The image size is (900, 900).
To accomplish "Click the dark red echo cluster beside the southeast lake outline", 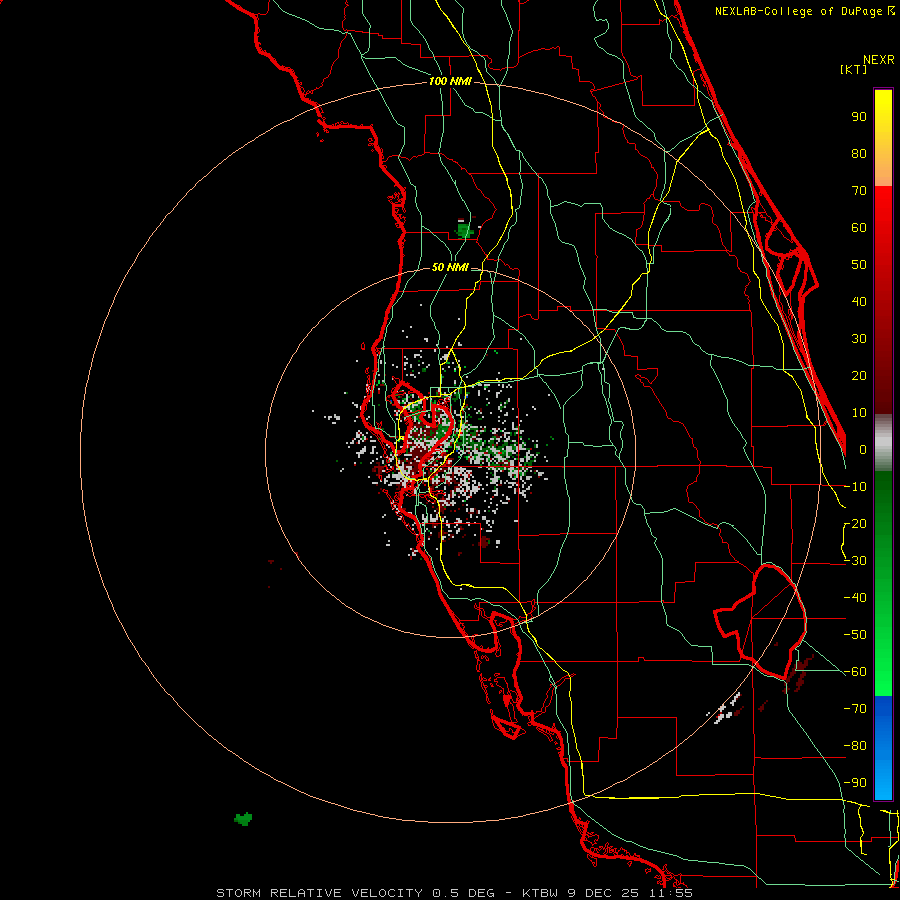I will [x=798, y=674].
